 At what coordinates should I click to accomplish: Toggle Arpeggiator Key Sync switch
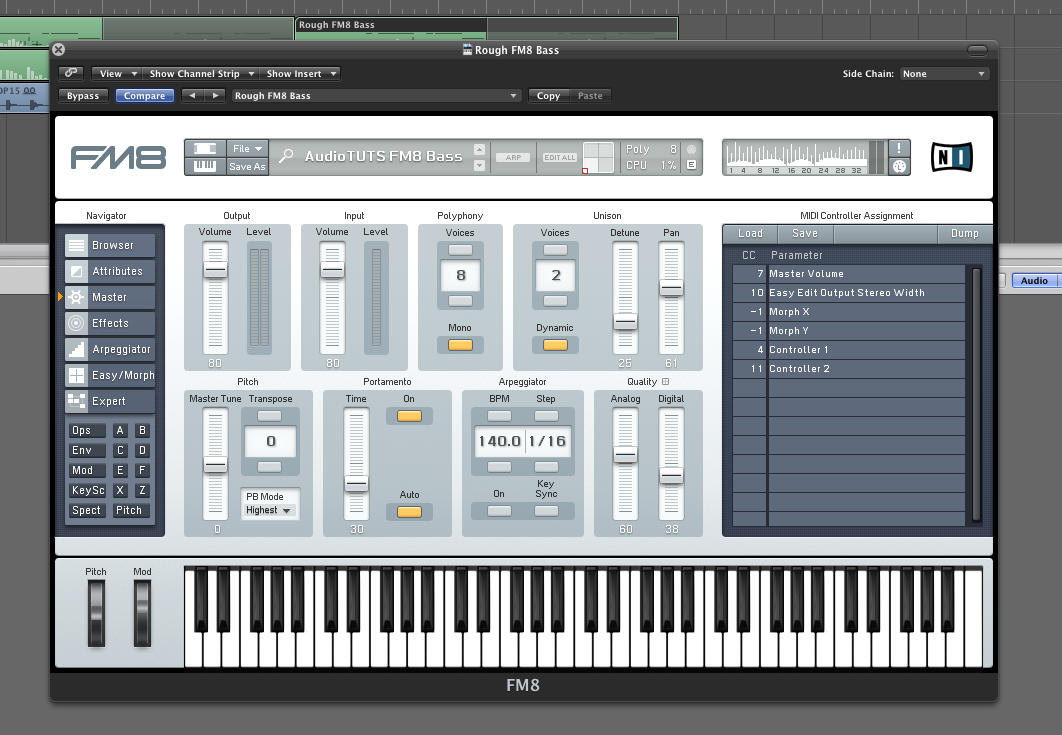click(x=546, y=511)
